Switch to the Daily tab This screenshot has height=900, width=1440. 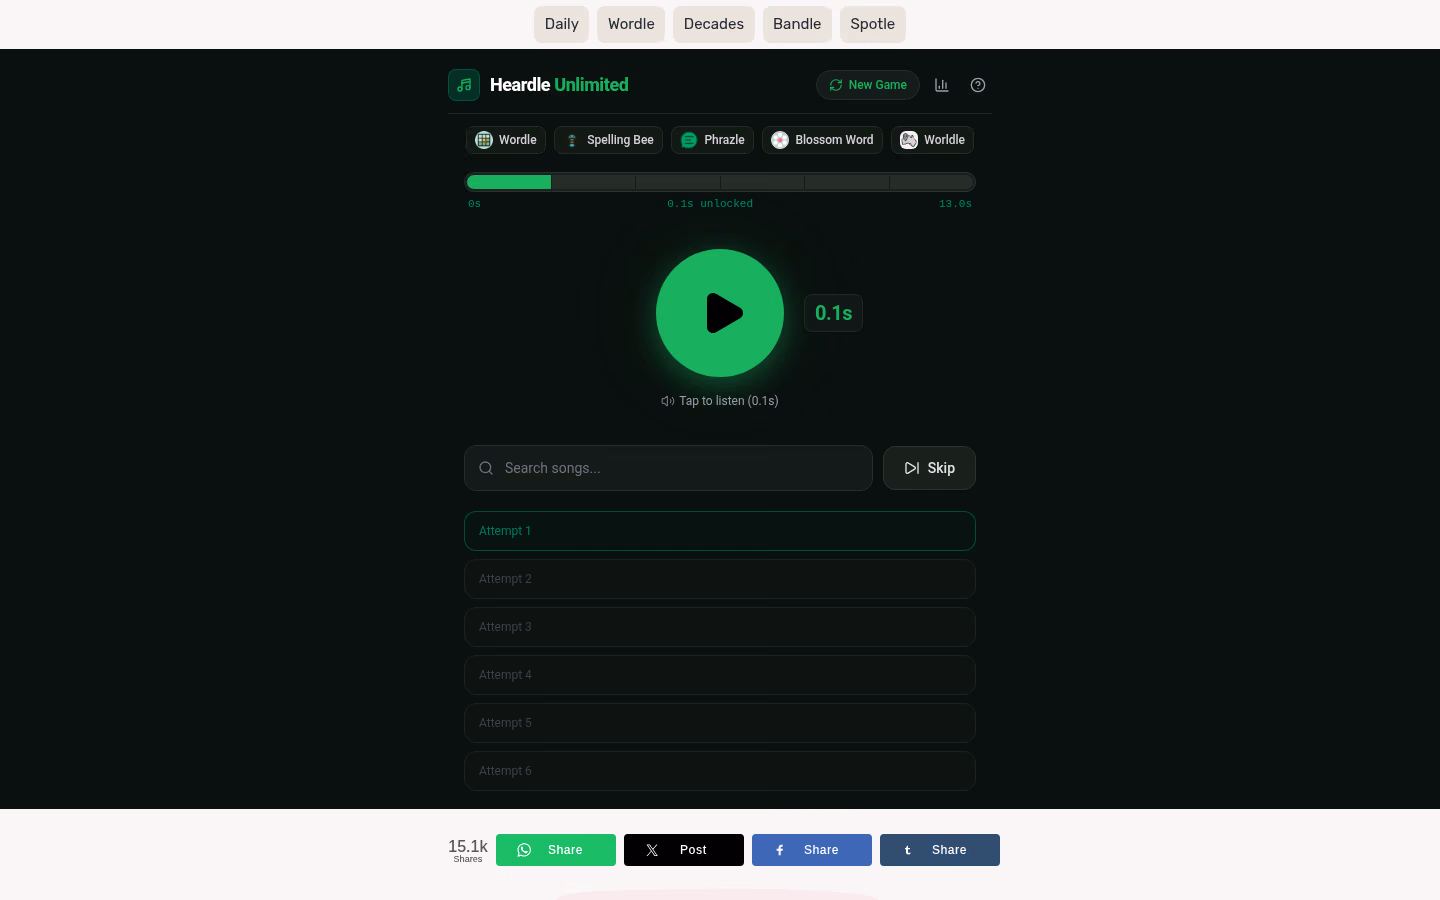562,24
